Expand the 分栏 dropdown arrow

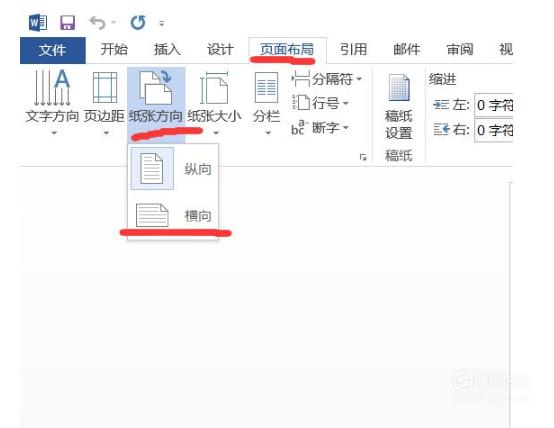pos(268,133)
